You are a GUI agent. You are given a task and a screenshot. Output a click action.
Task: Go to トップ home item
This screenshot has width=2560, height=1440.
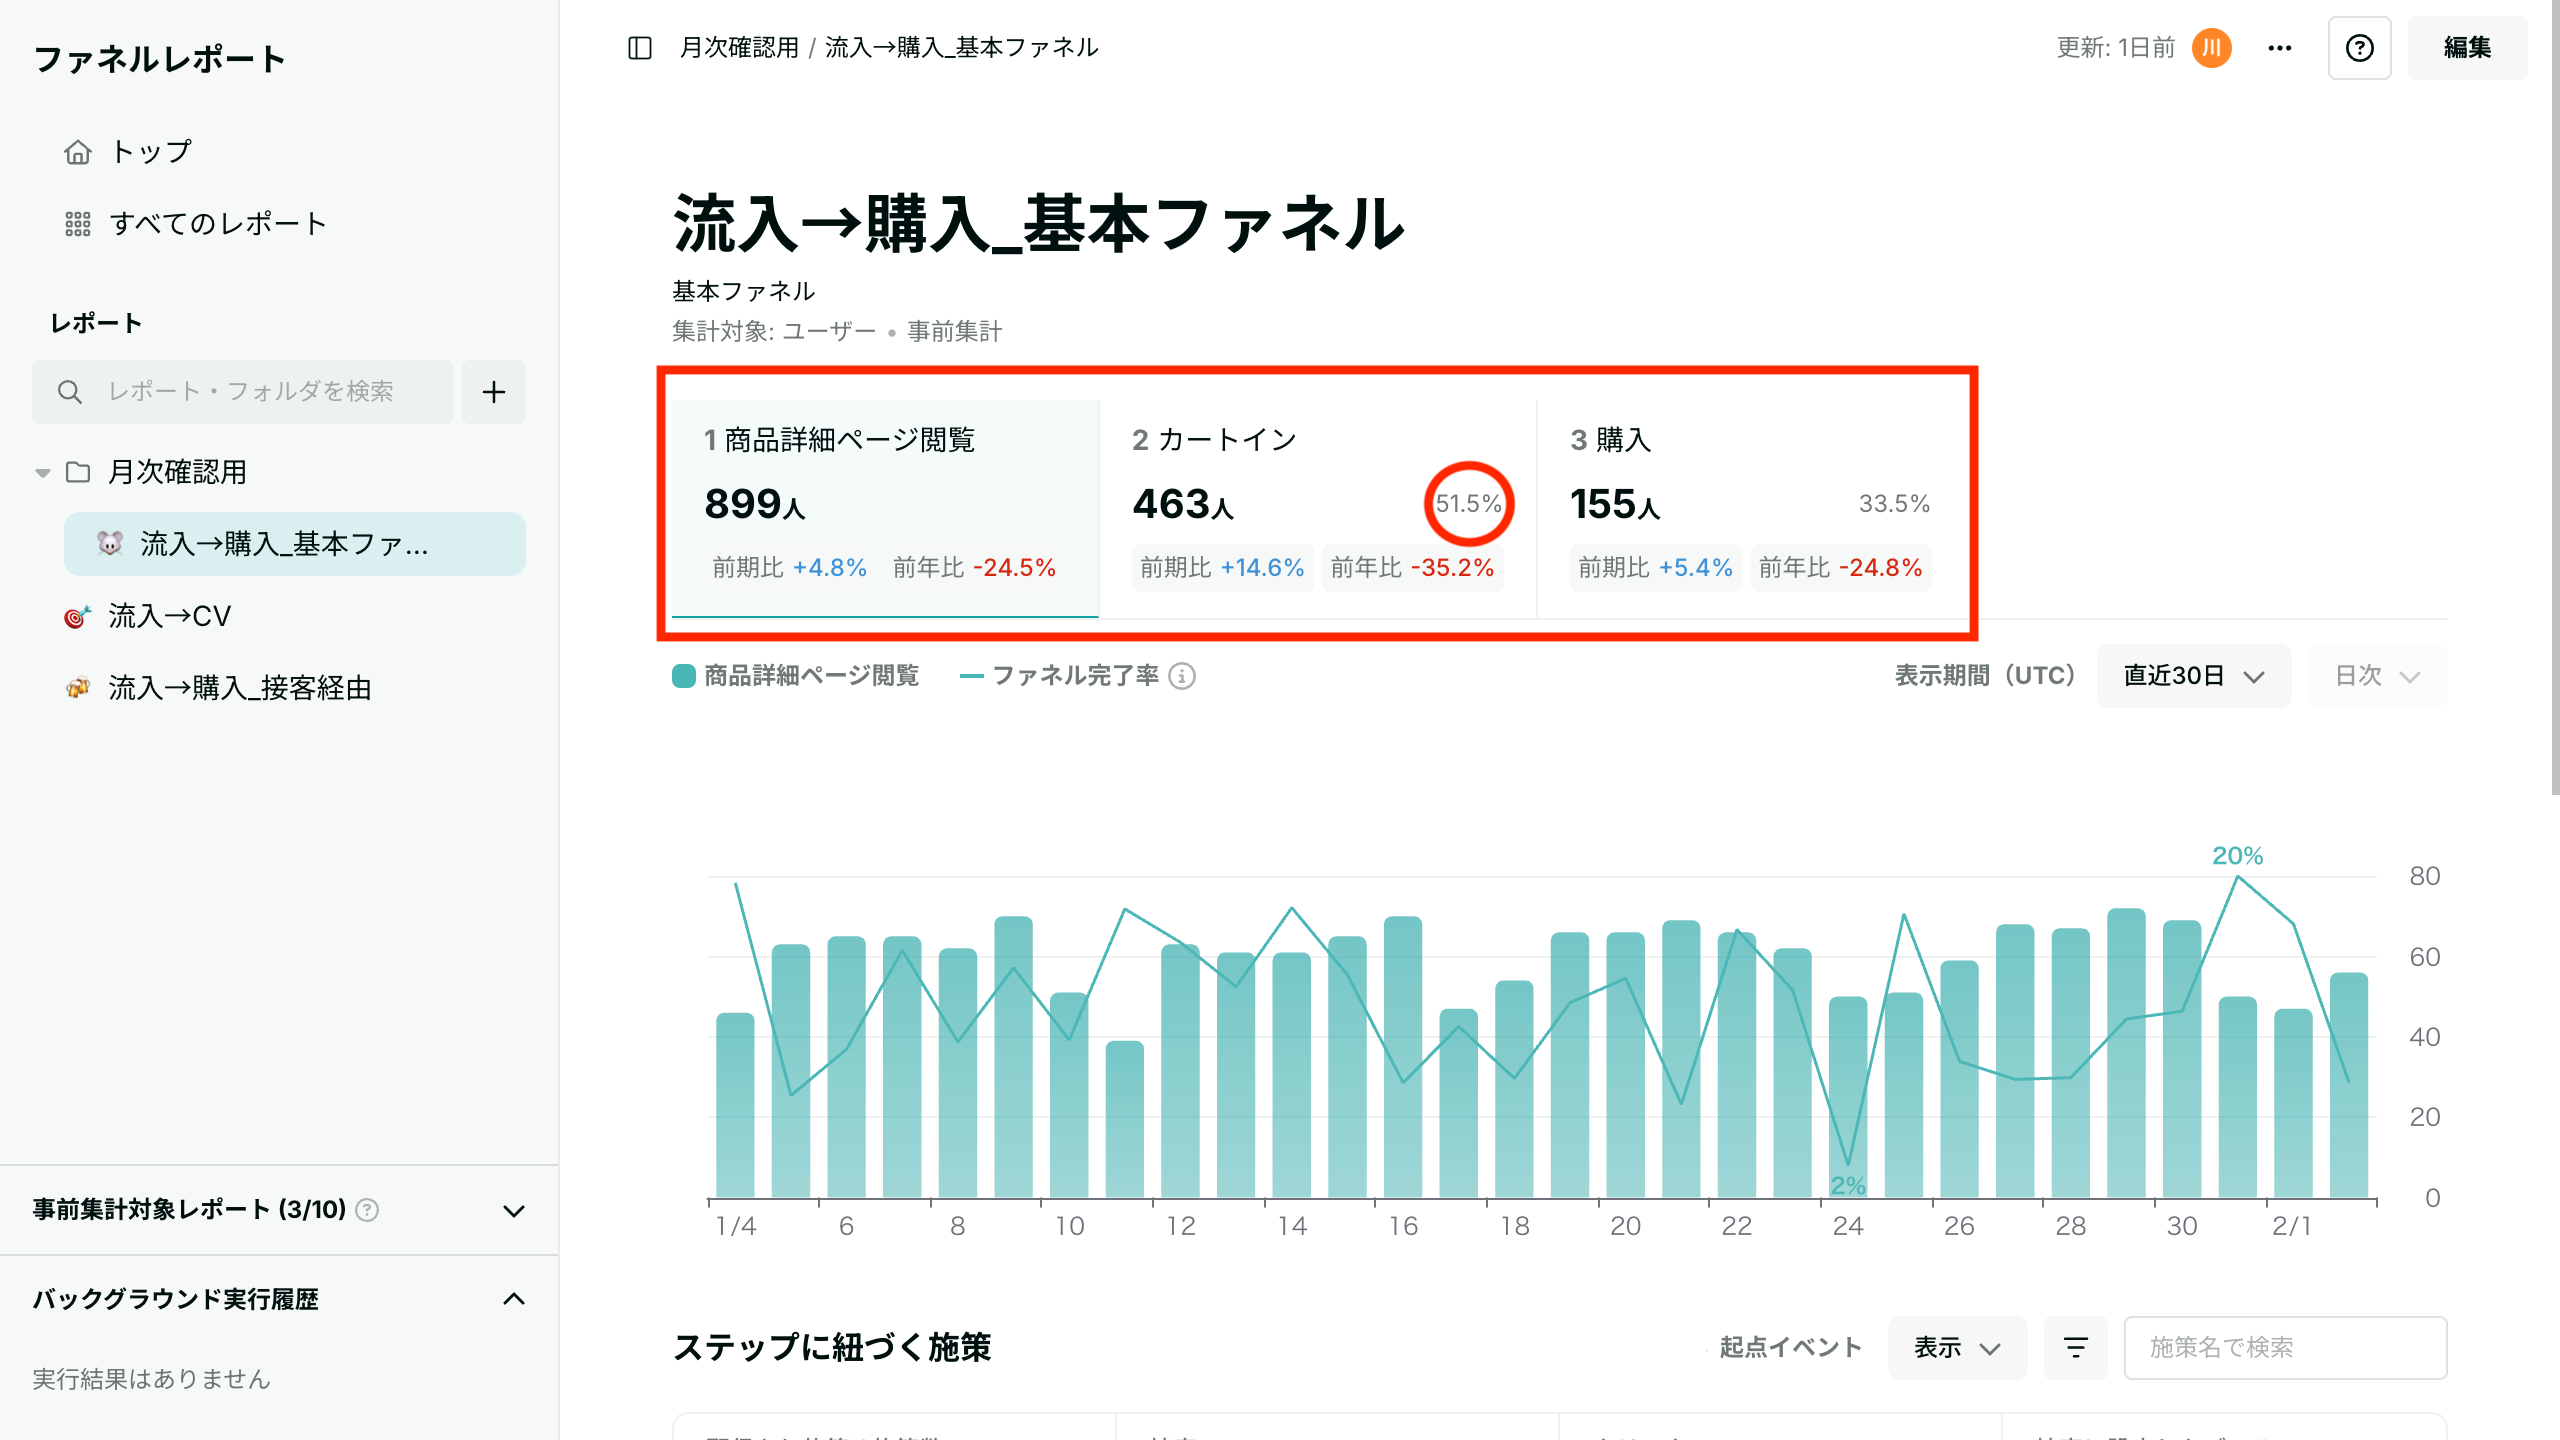coord(150,152)
